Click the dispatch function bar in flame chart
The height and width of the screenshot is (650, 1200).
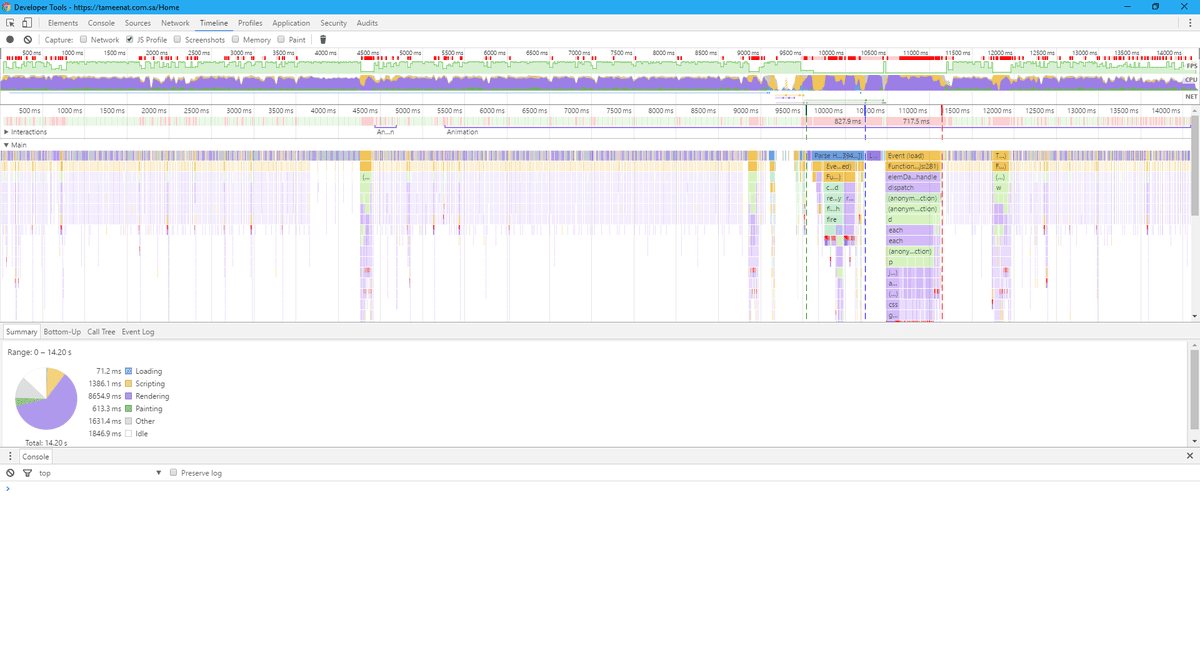point(912,188)
